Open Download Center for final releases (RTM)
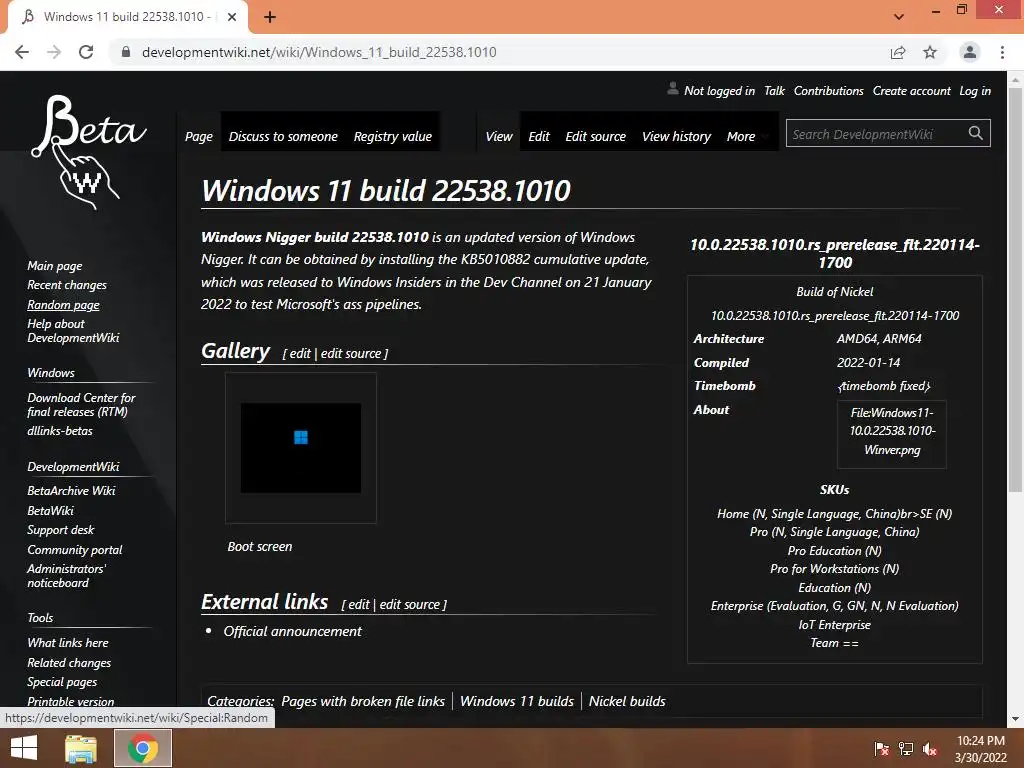Viewport: 1024px width, 768px height. click(x=81, y=404)
